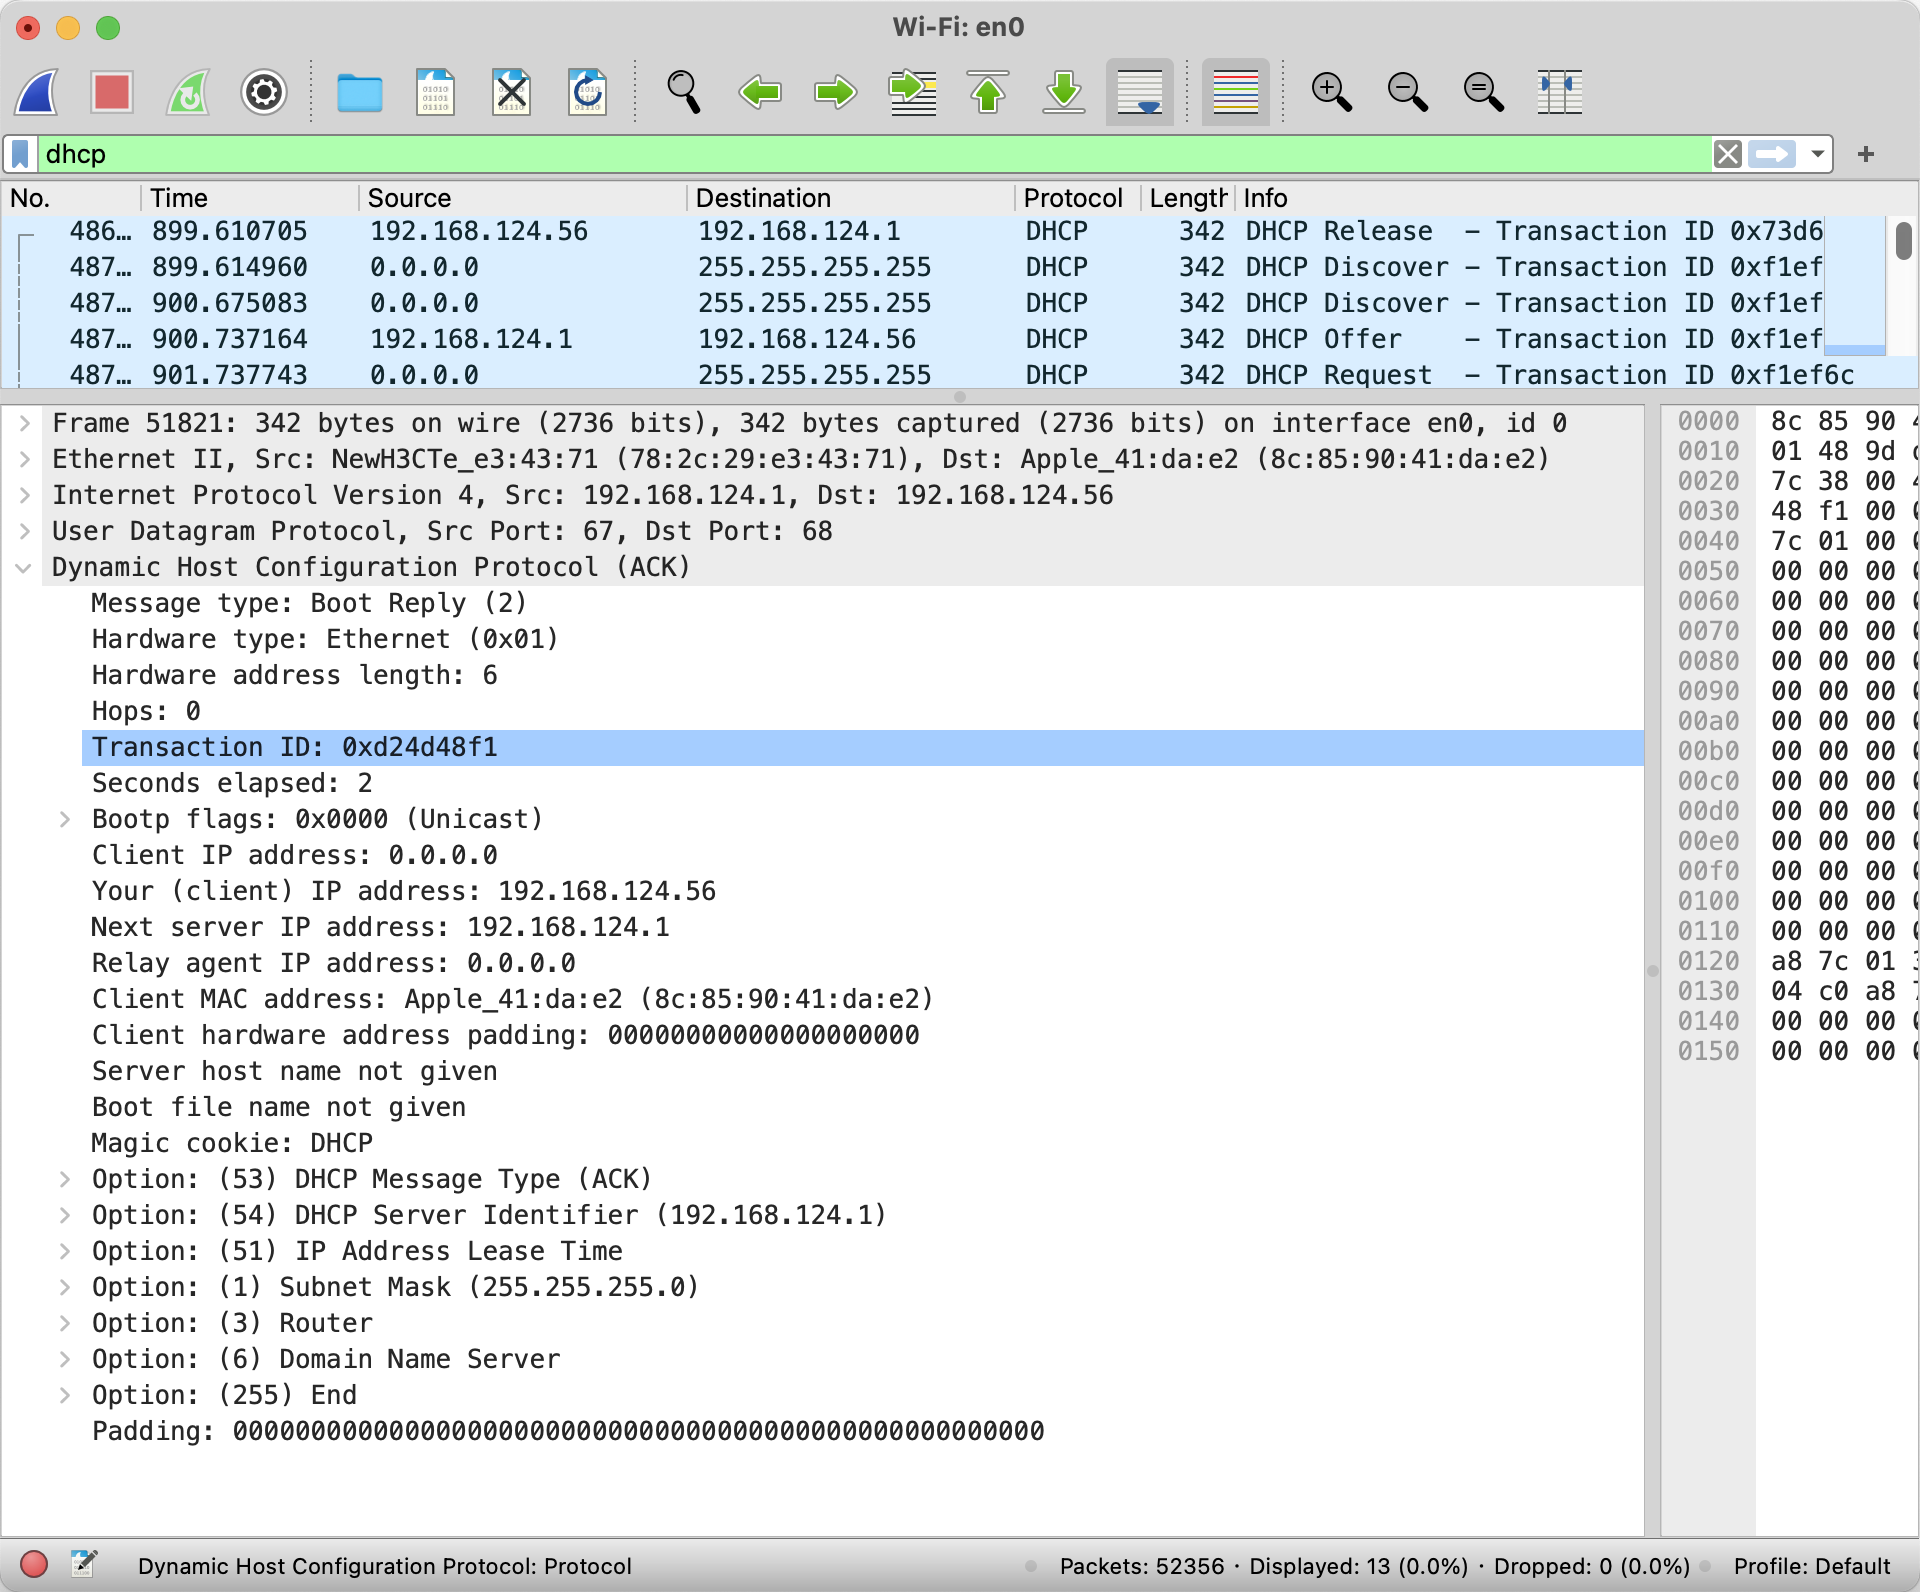Go forward in packet history
The width and height of the screenshot is (1920, 1592).
pyautogui.click(x=835, y=92)
